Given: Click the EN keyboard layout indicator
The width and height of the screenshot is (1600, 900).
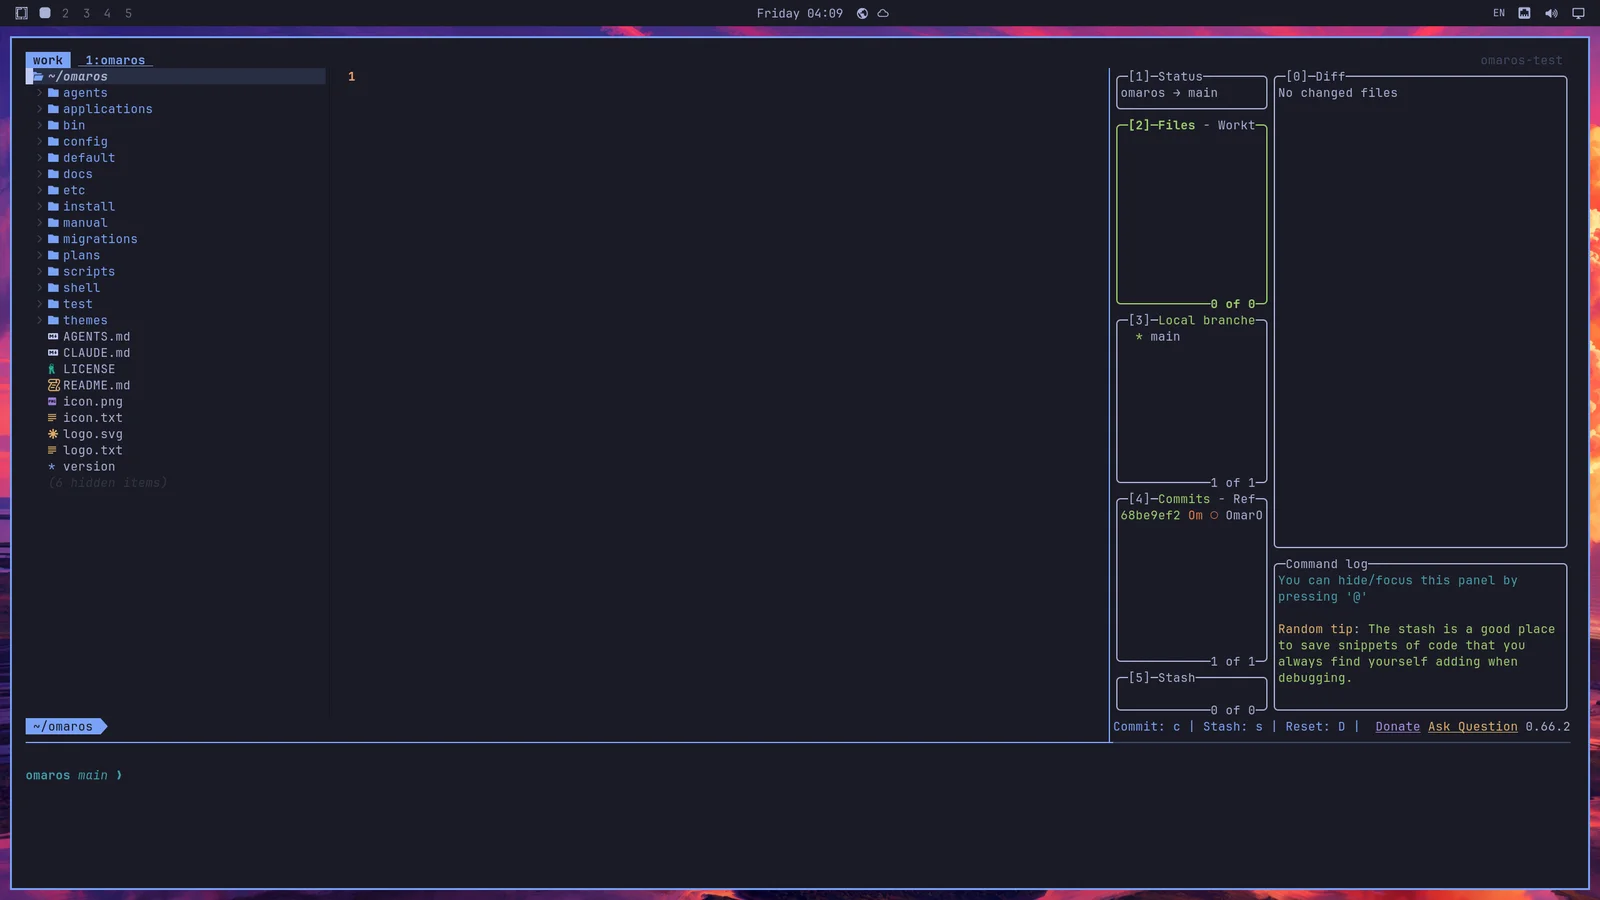Looking at the screenshot, I should point(1499,13).
